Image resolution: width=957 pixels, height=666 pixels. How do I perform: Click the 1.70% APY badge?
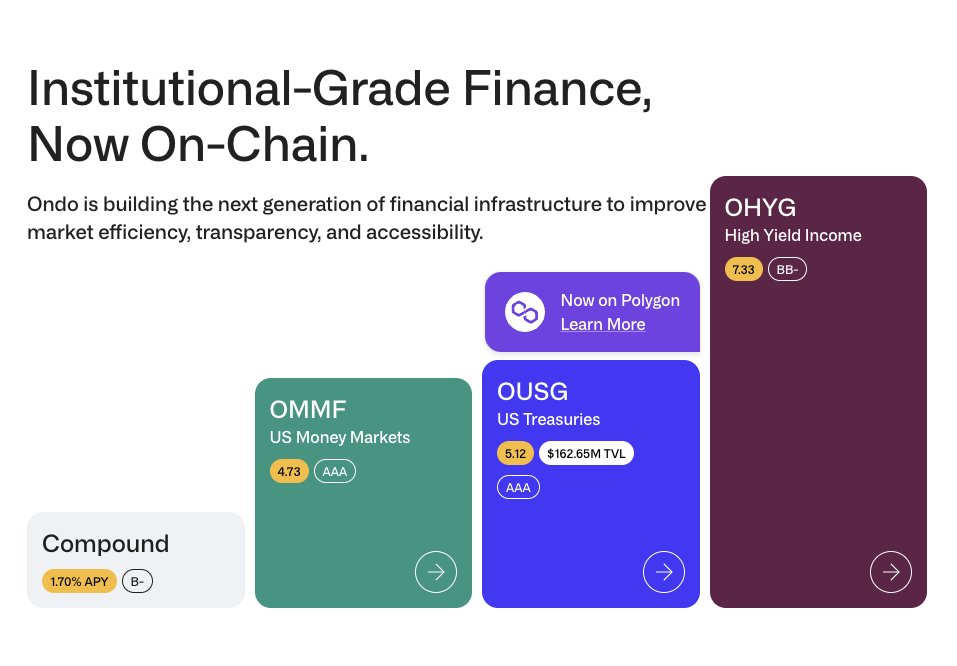tap(79, 581)
